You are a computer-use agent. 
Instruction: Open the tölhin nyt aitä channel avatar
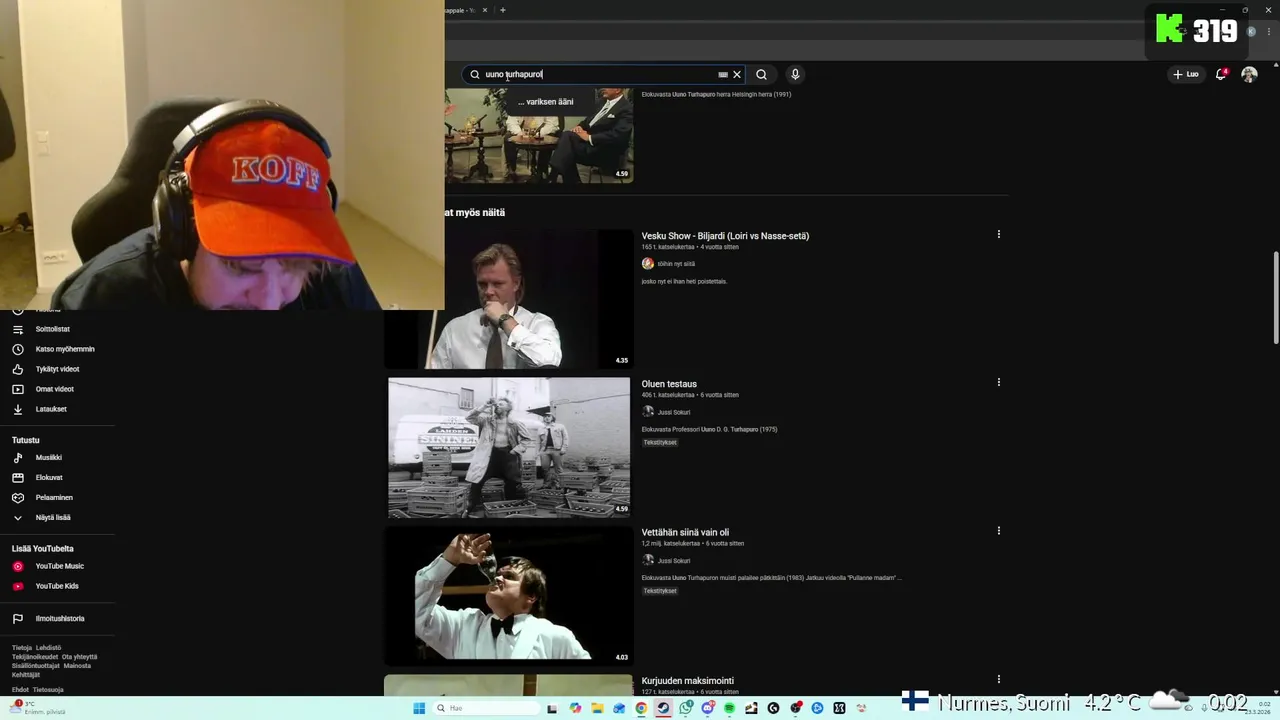pos(648,264)
